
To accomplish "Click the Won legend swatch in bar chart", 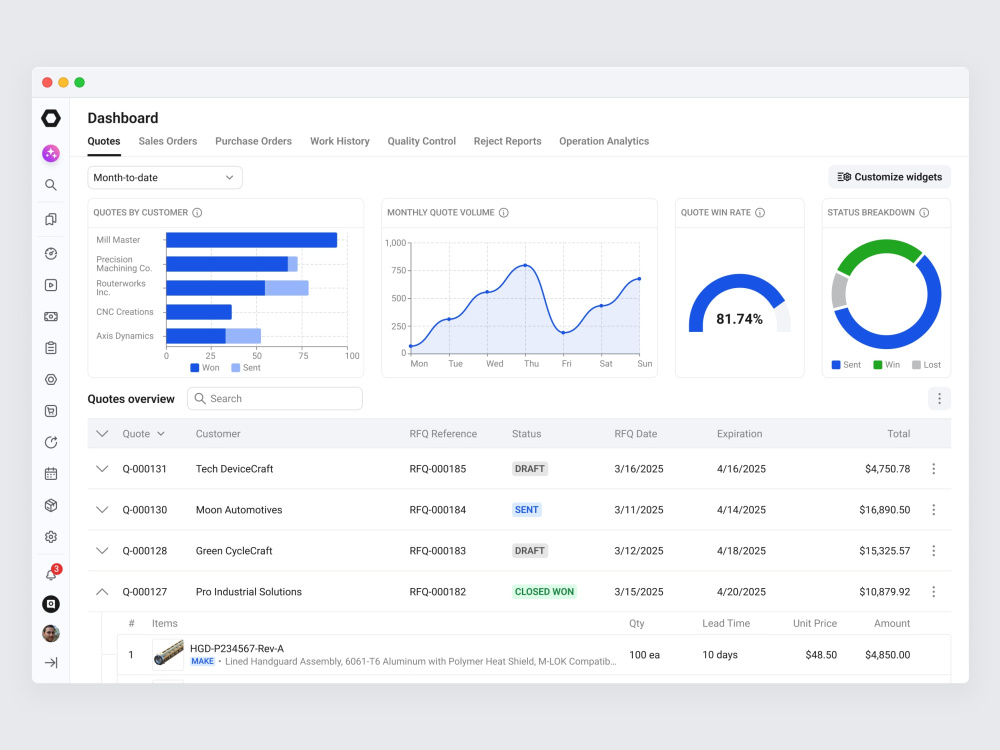I will pyautogui.click(x=195, y=368).
